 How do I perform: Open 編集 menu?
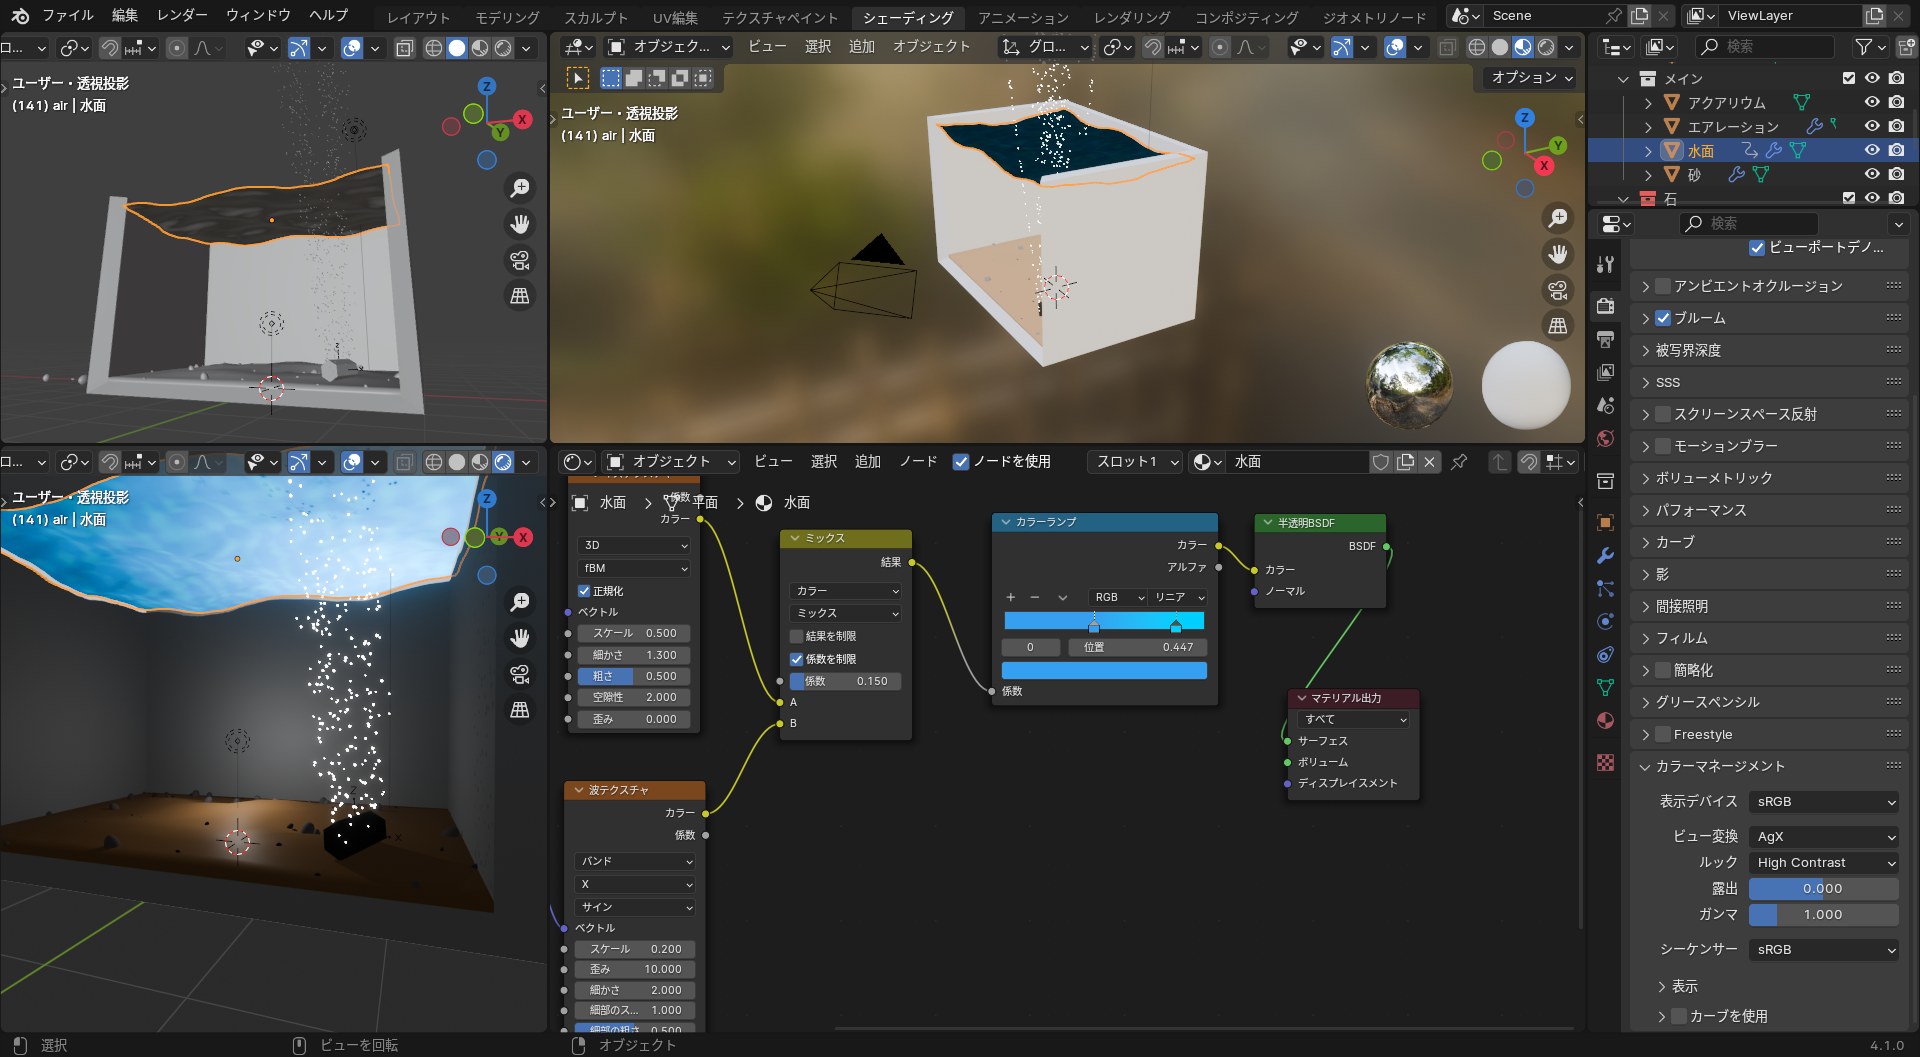pos(125,15)
